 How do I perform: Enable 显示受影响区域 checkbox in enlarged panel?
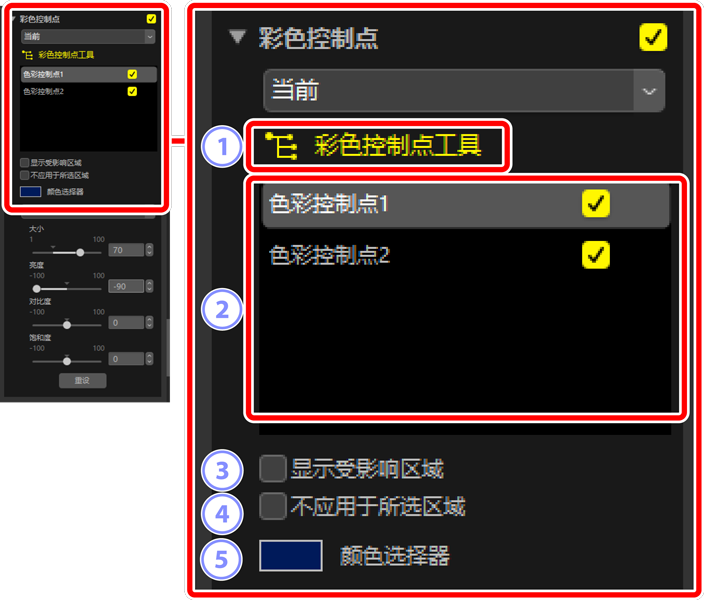pyautogui.click(x=273, y=468)
